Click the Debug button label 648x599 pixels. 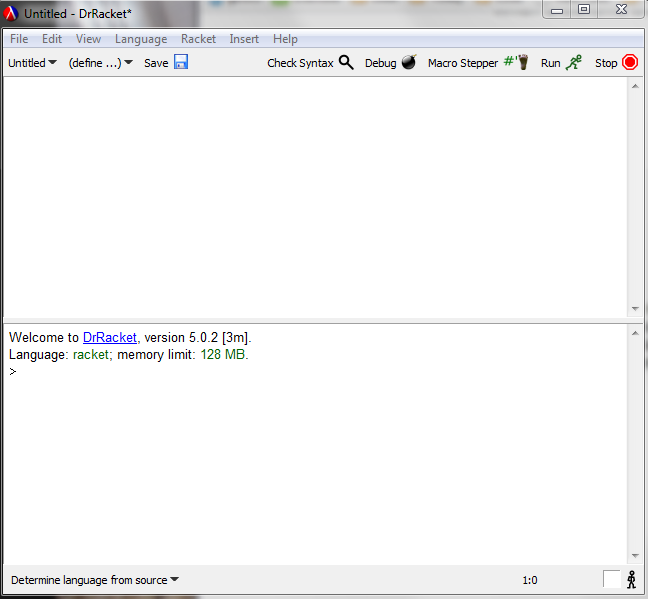click(380, 63)
